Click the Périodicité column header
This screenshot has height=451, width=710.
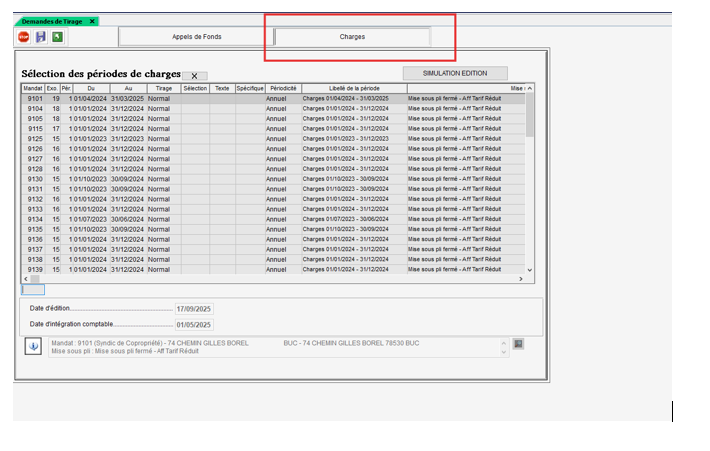click(x=283, y=89)
